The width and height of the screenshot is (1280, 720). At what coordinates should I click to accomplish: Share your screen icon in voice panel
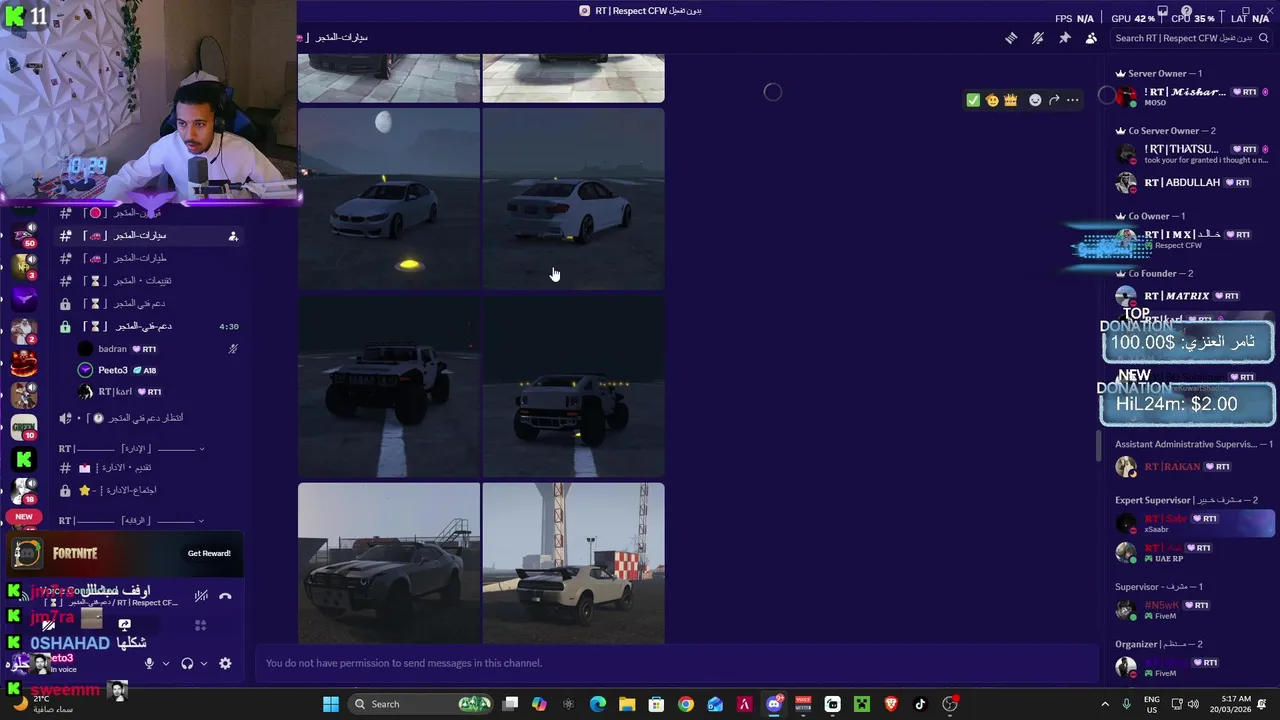[x=125, y=624]
